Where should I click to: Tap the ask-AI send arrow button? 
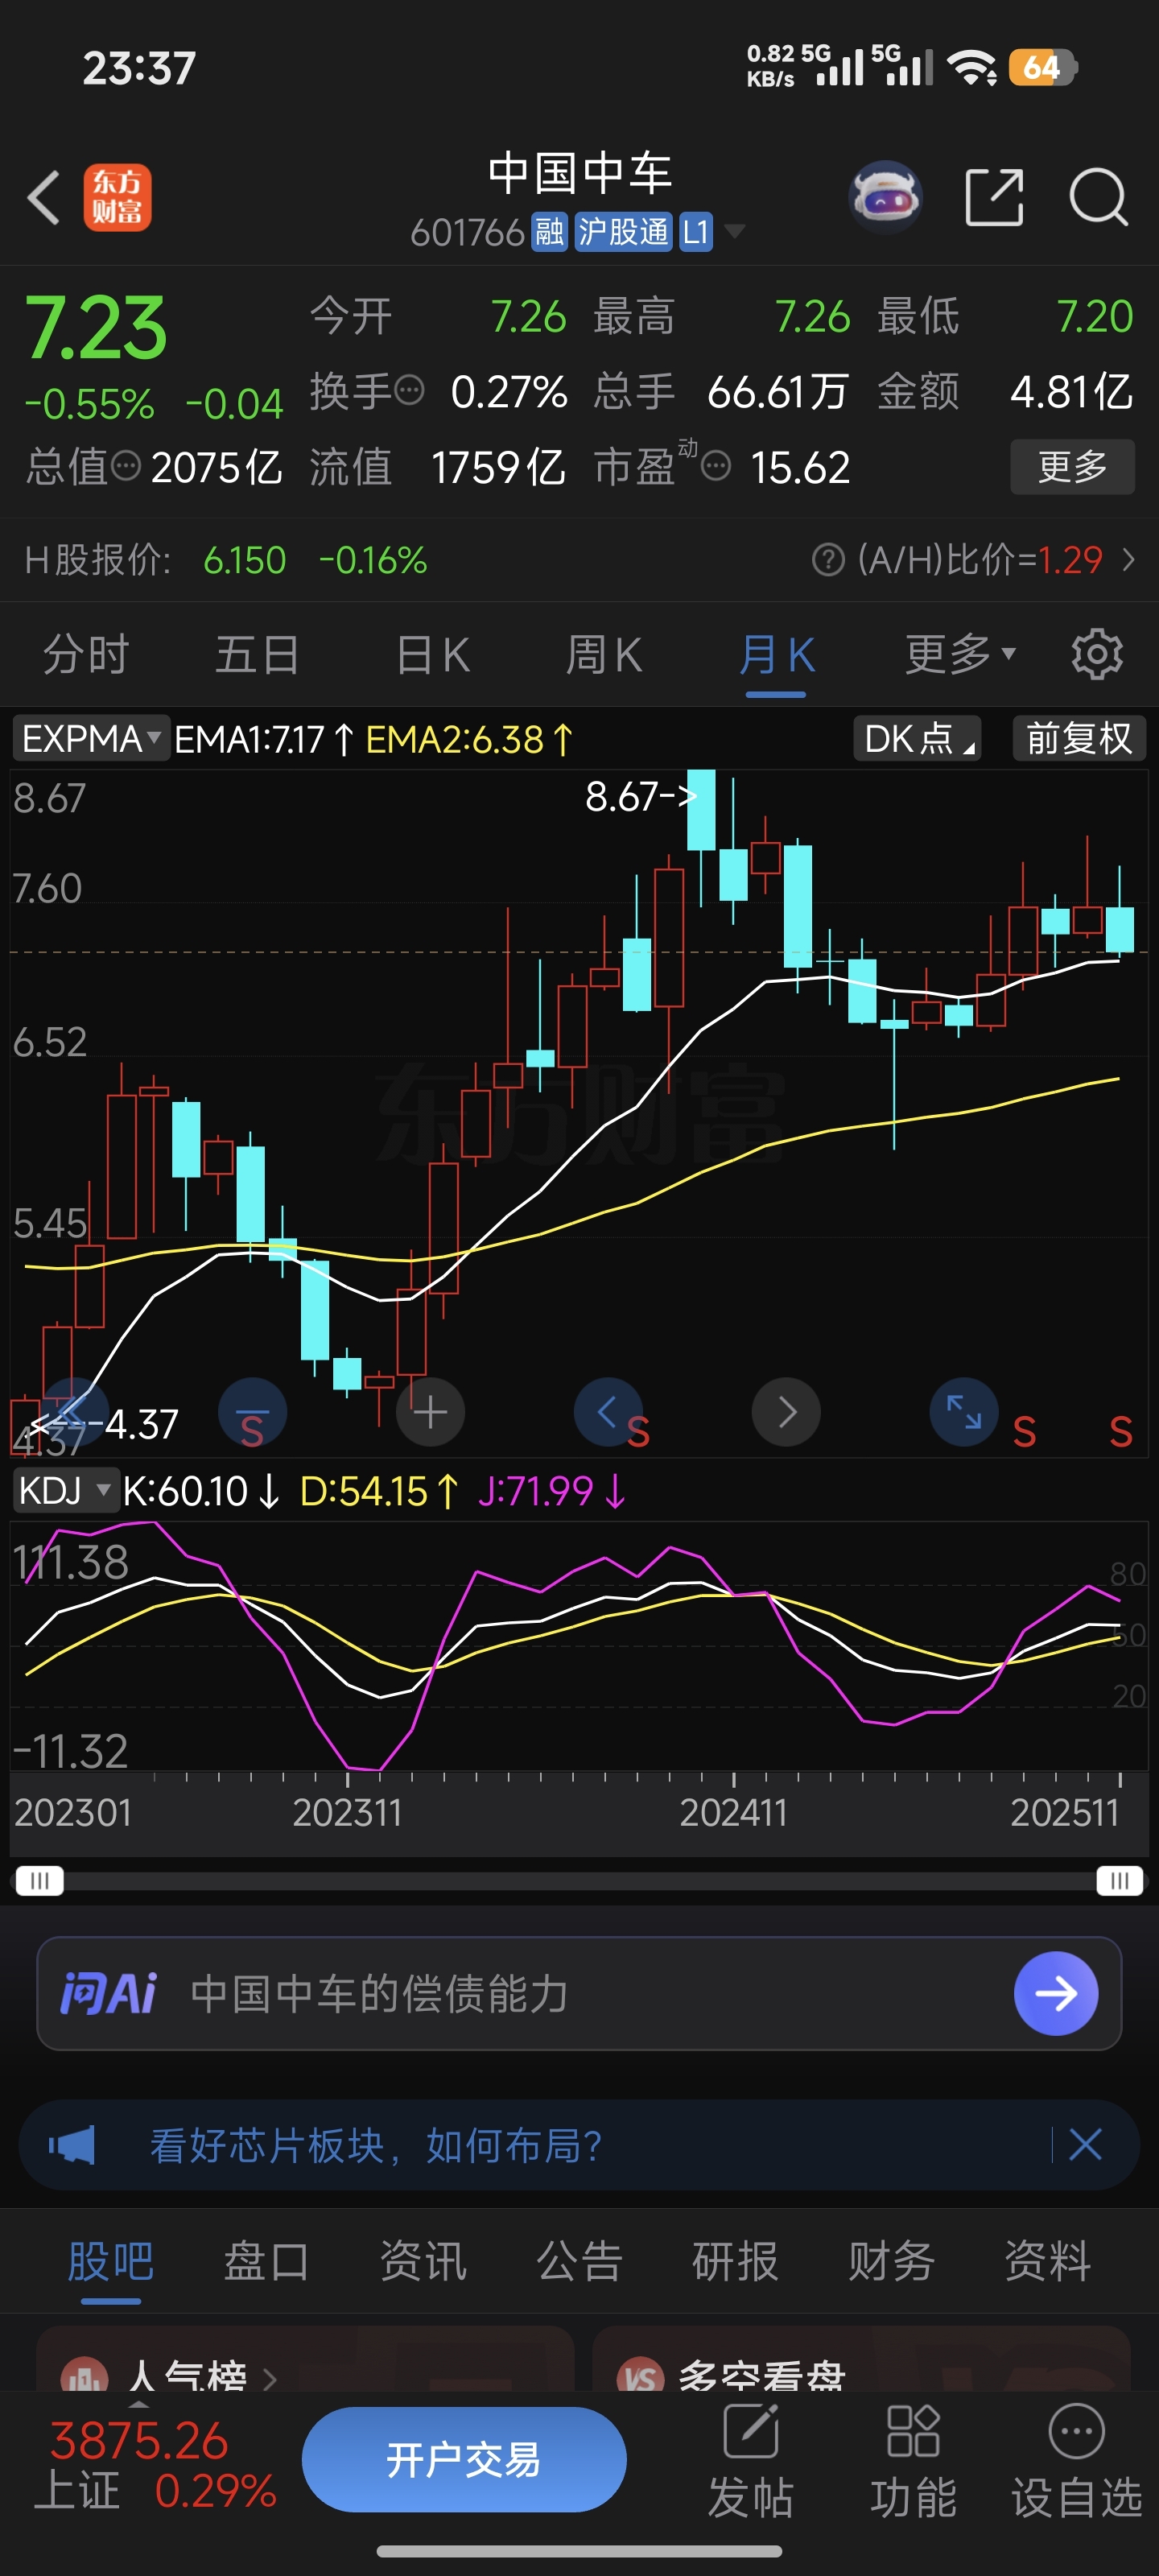[x=1056, y=1993]
